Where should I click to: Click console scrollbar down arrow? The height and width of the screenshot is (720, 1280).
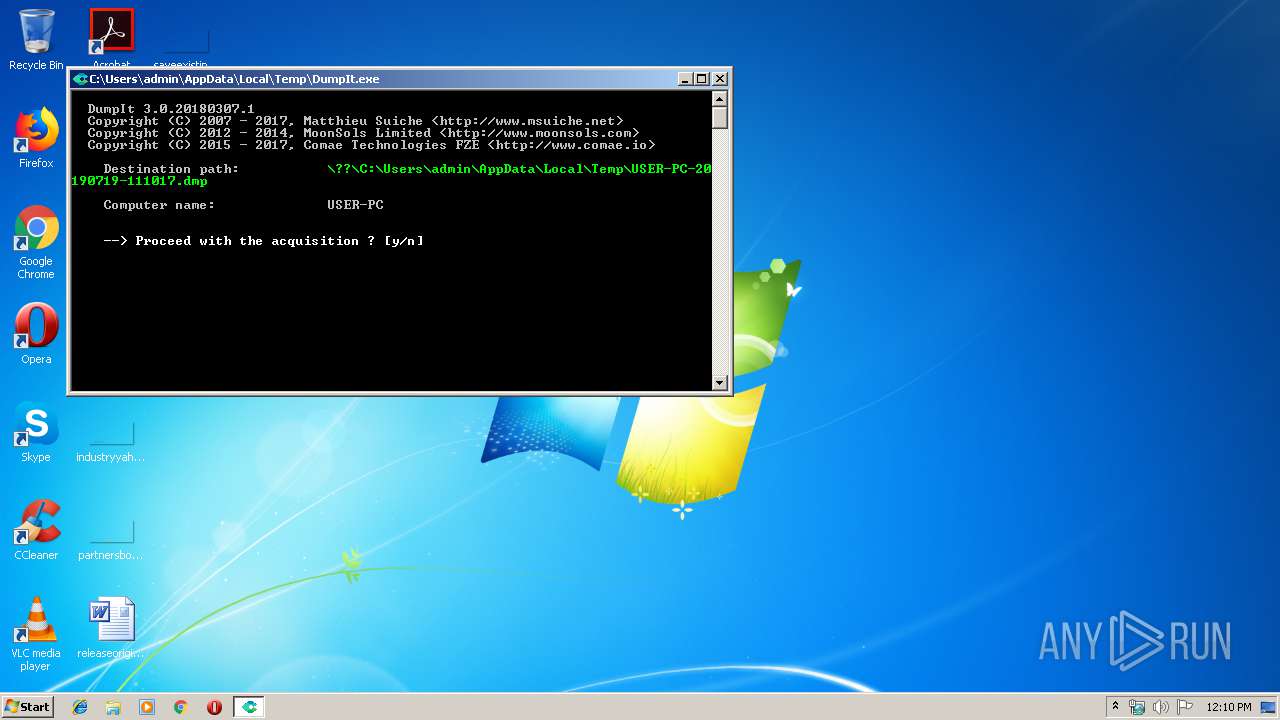pyautogui.click(x=719, y=382)
